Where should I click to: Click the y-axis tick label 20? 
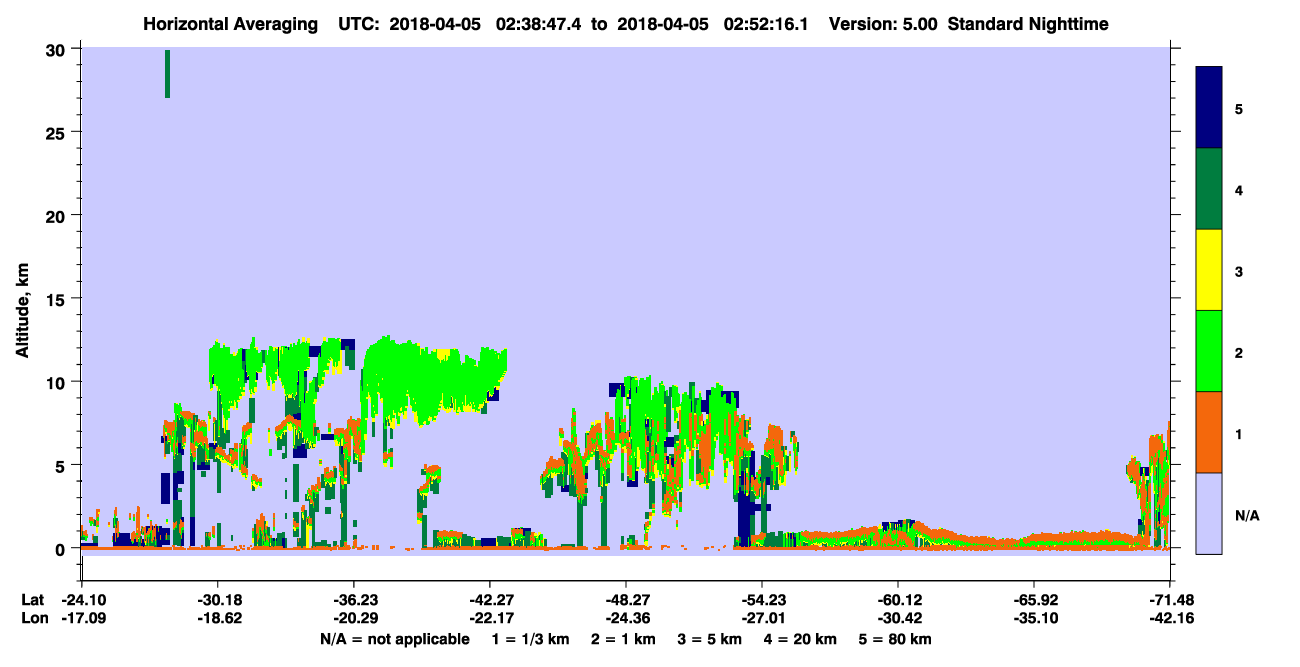pyautogui.click(x=58, y=215)
